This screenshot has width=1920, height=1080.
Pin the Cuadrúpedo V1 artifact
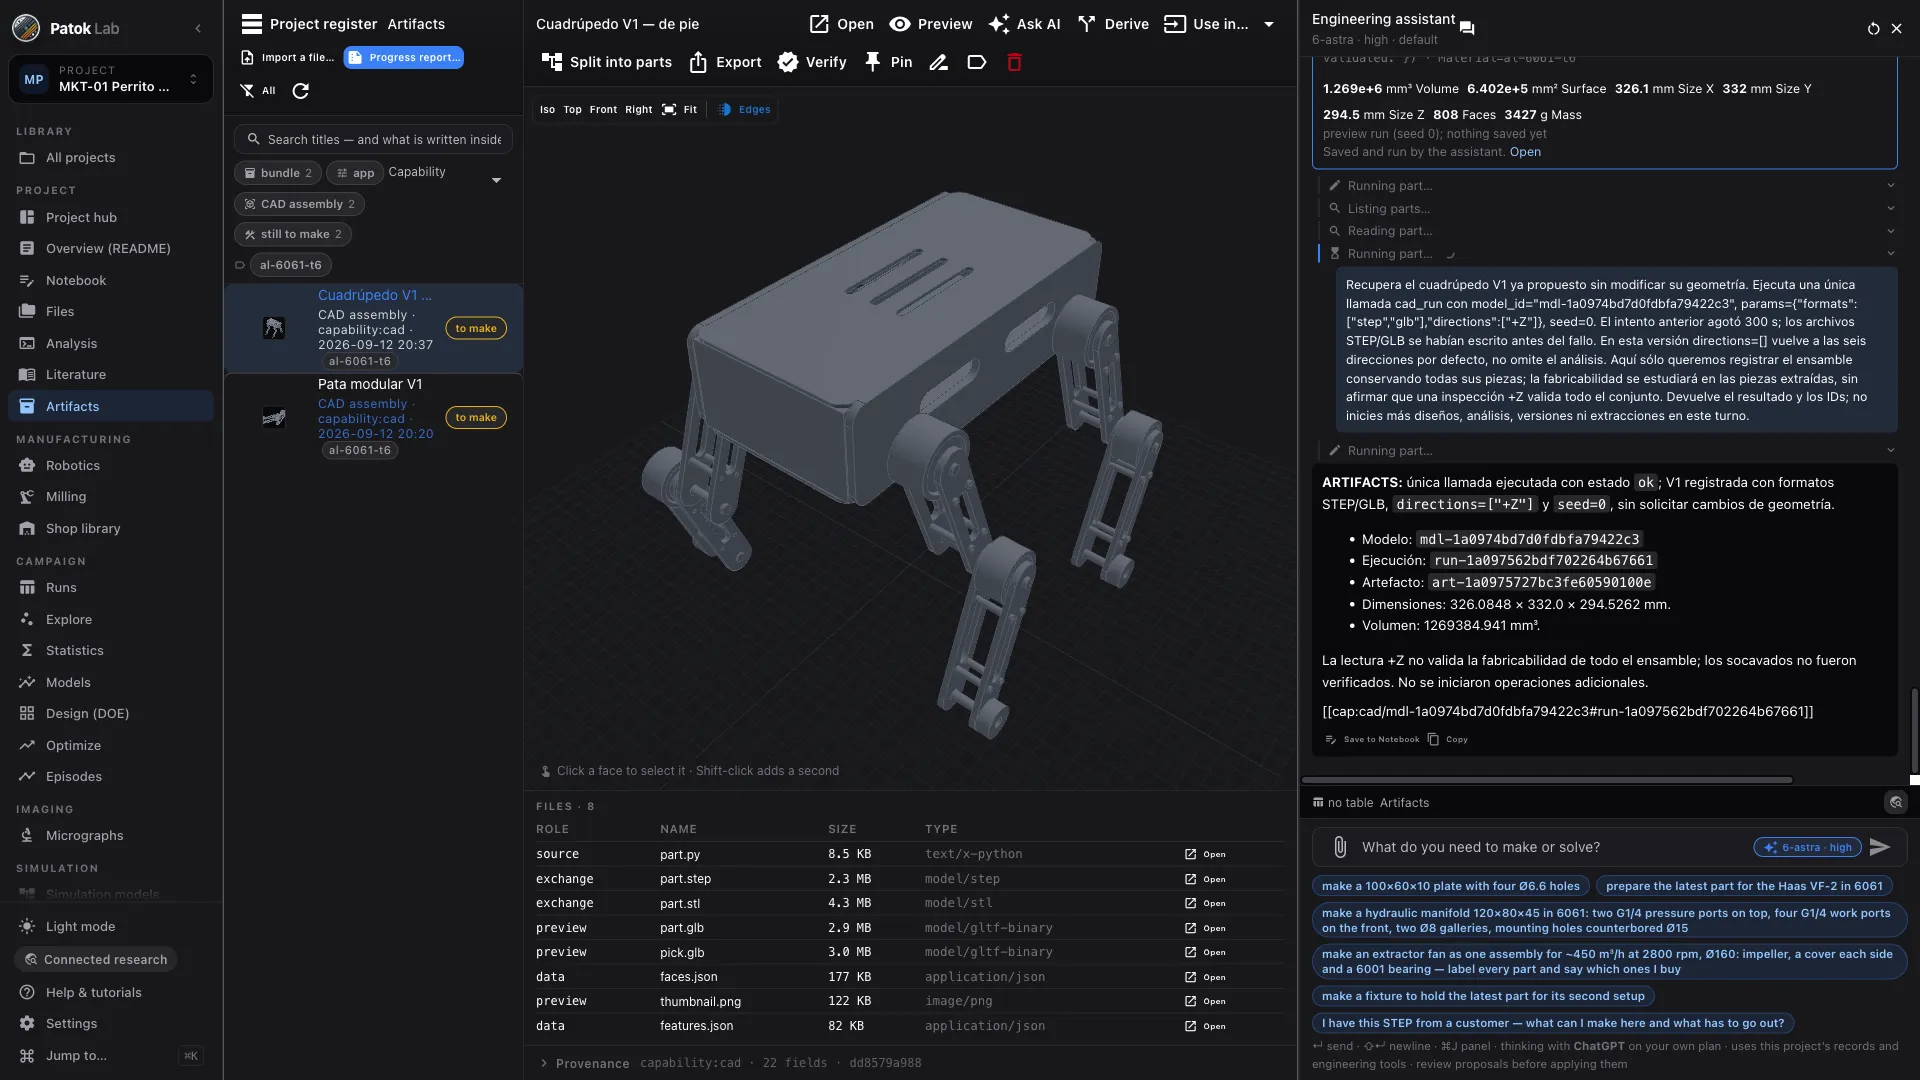[888, 62]
